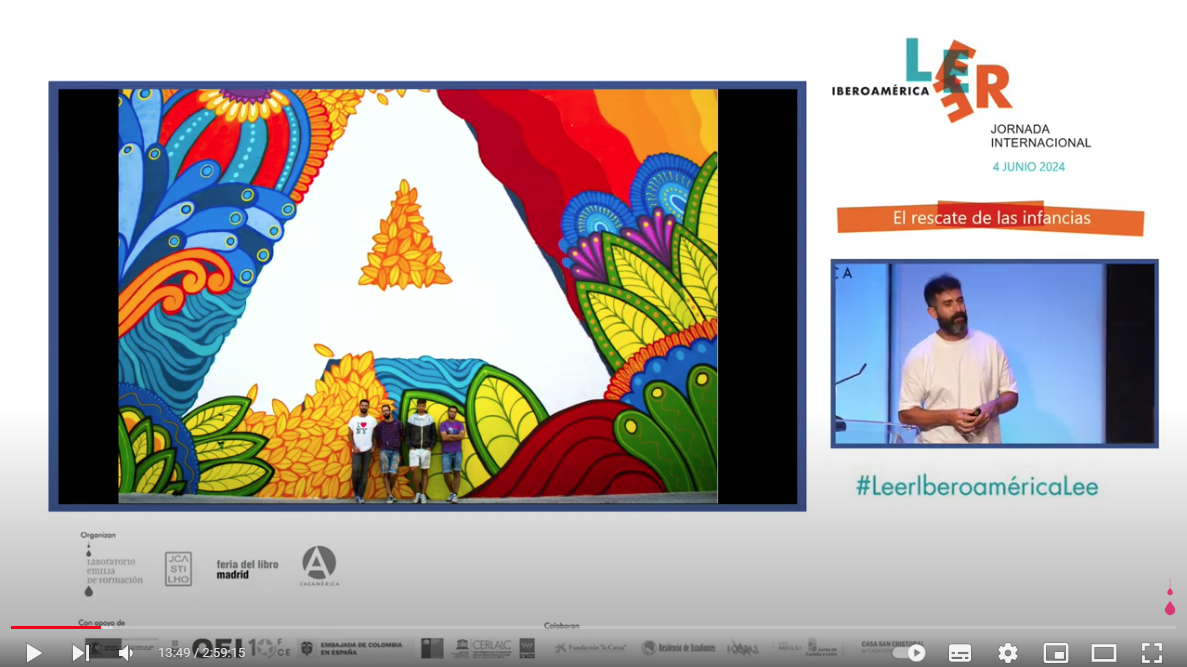Enable theater mode view
1187x667 pixels.
coord(1103,653)
